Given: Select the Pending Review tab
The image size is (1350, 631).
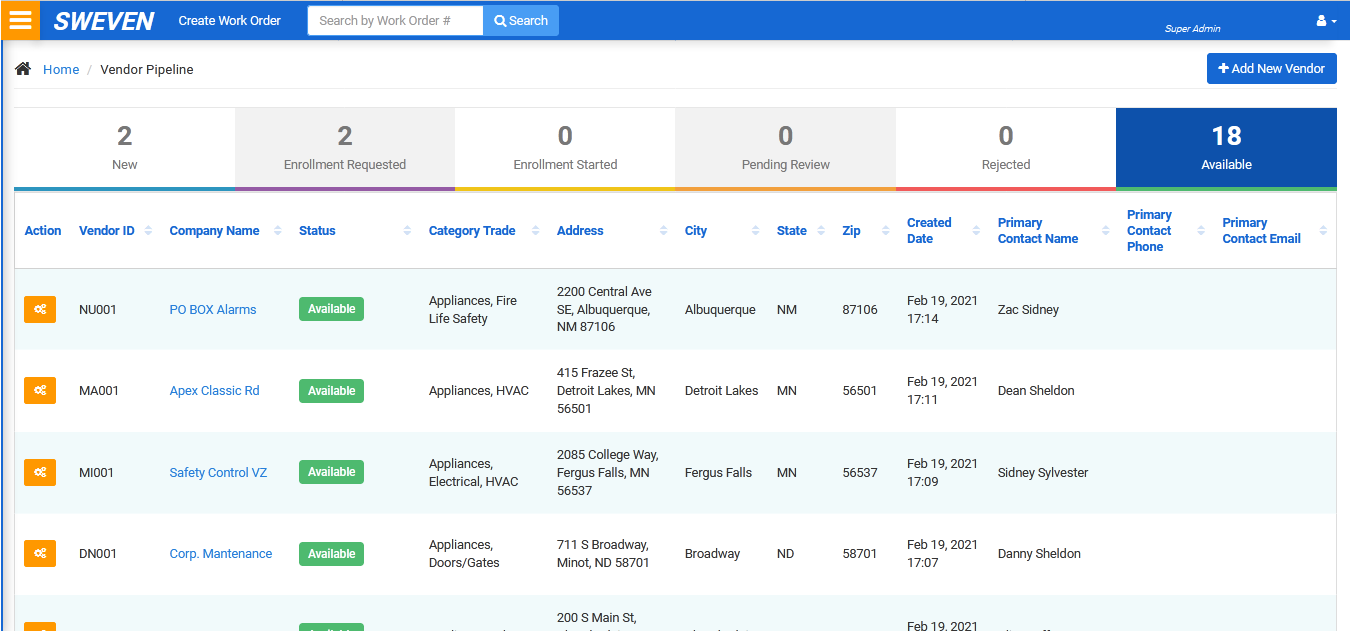Looking at the screenshot, I should [x=785, y=148].
